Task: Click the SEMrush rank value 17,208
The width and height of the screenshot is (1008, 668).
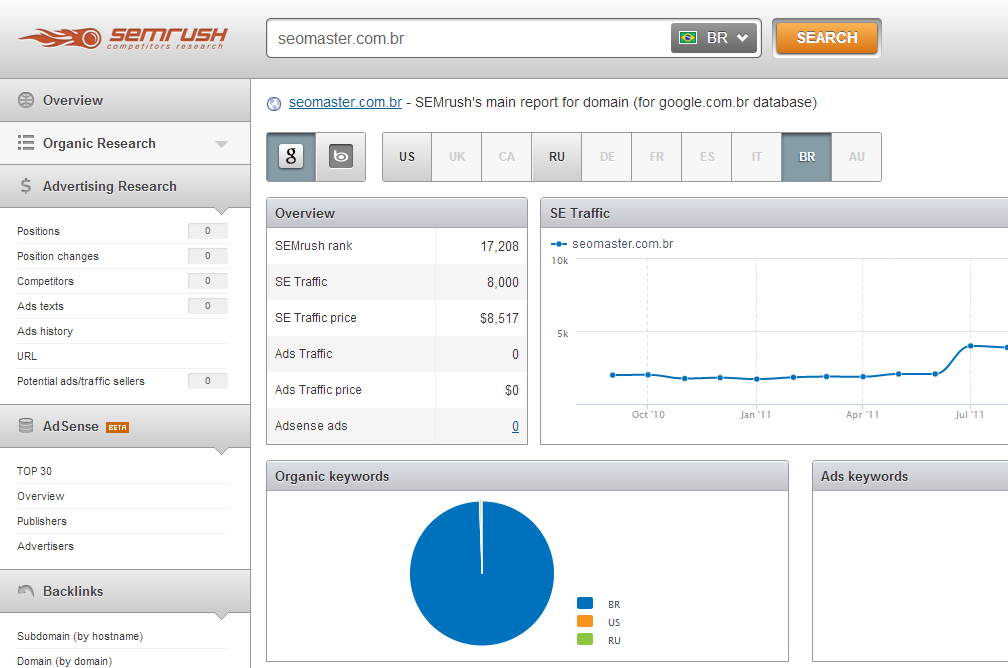Action: click(x=500, y=246)
